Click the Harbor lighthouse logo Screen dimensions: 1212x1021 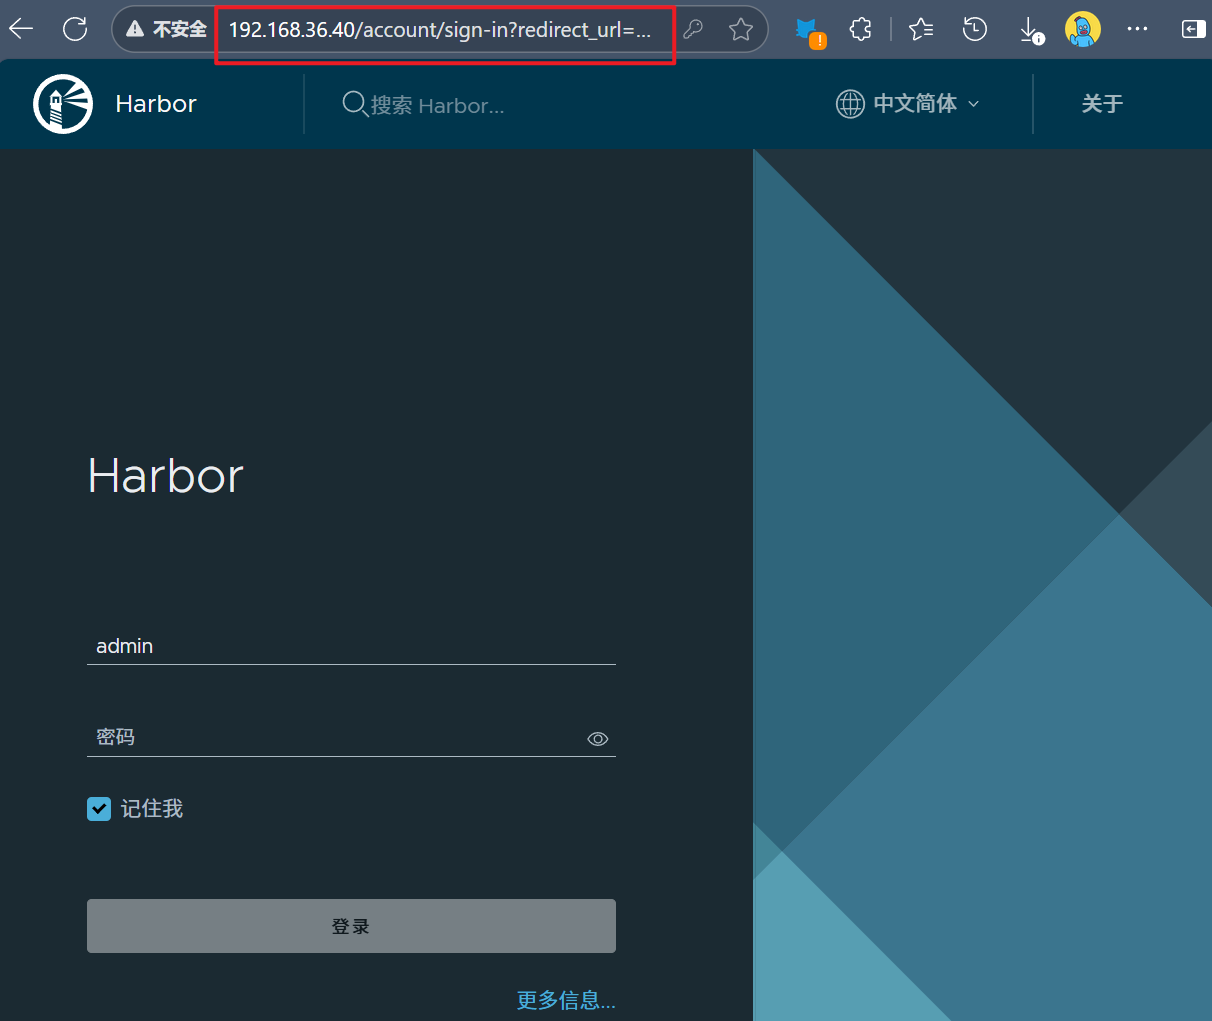point(63,104)
